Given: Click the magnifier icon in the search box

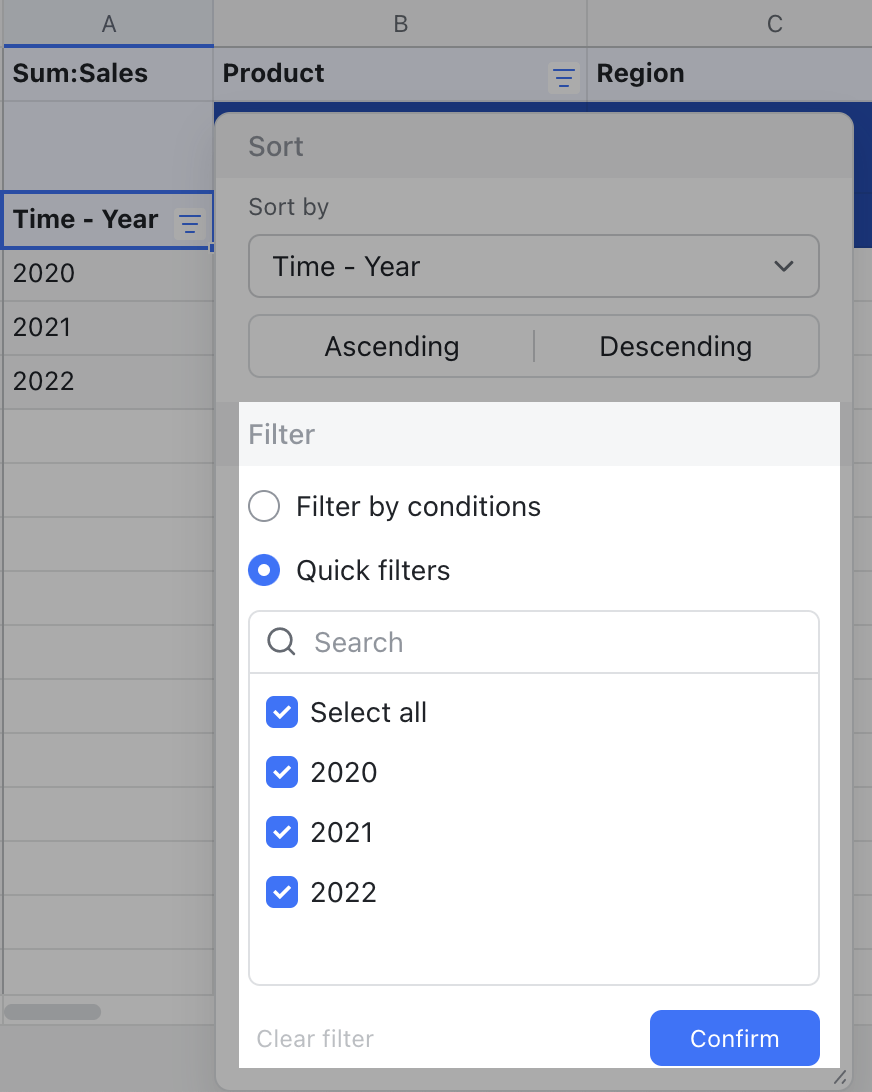Looking at the screenshot, I should point(282,642).
